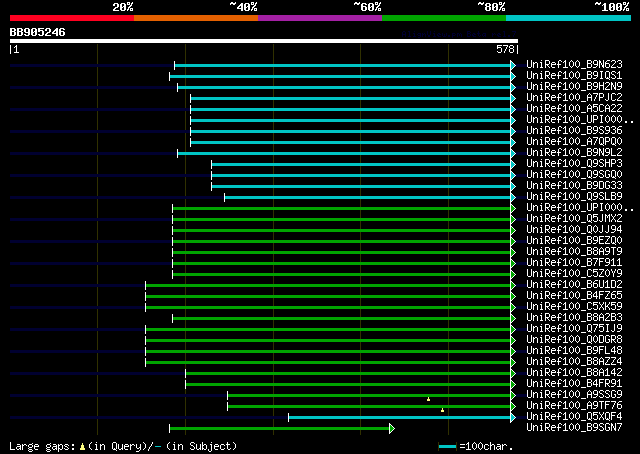Select the cyan alignment bar for UniRef100_B9IQS1
This screenshot has height=454, width=640.
coord(340,76)
